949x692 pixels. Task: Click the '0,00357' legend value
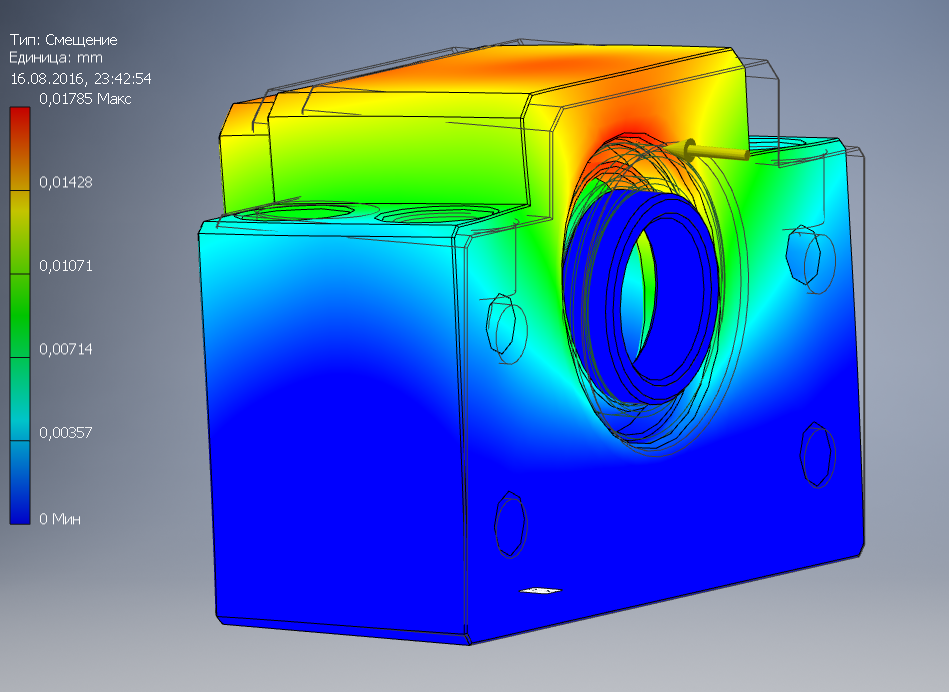tap(66, 432)
